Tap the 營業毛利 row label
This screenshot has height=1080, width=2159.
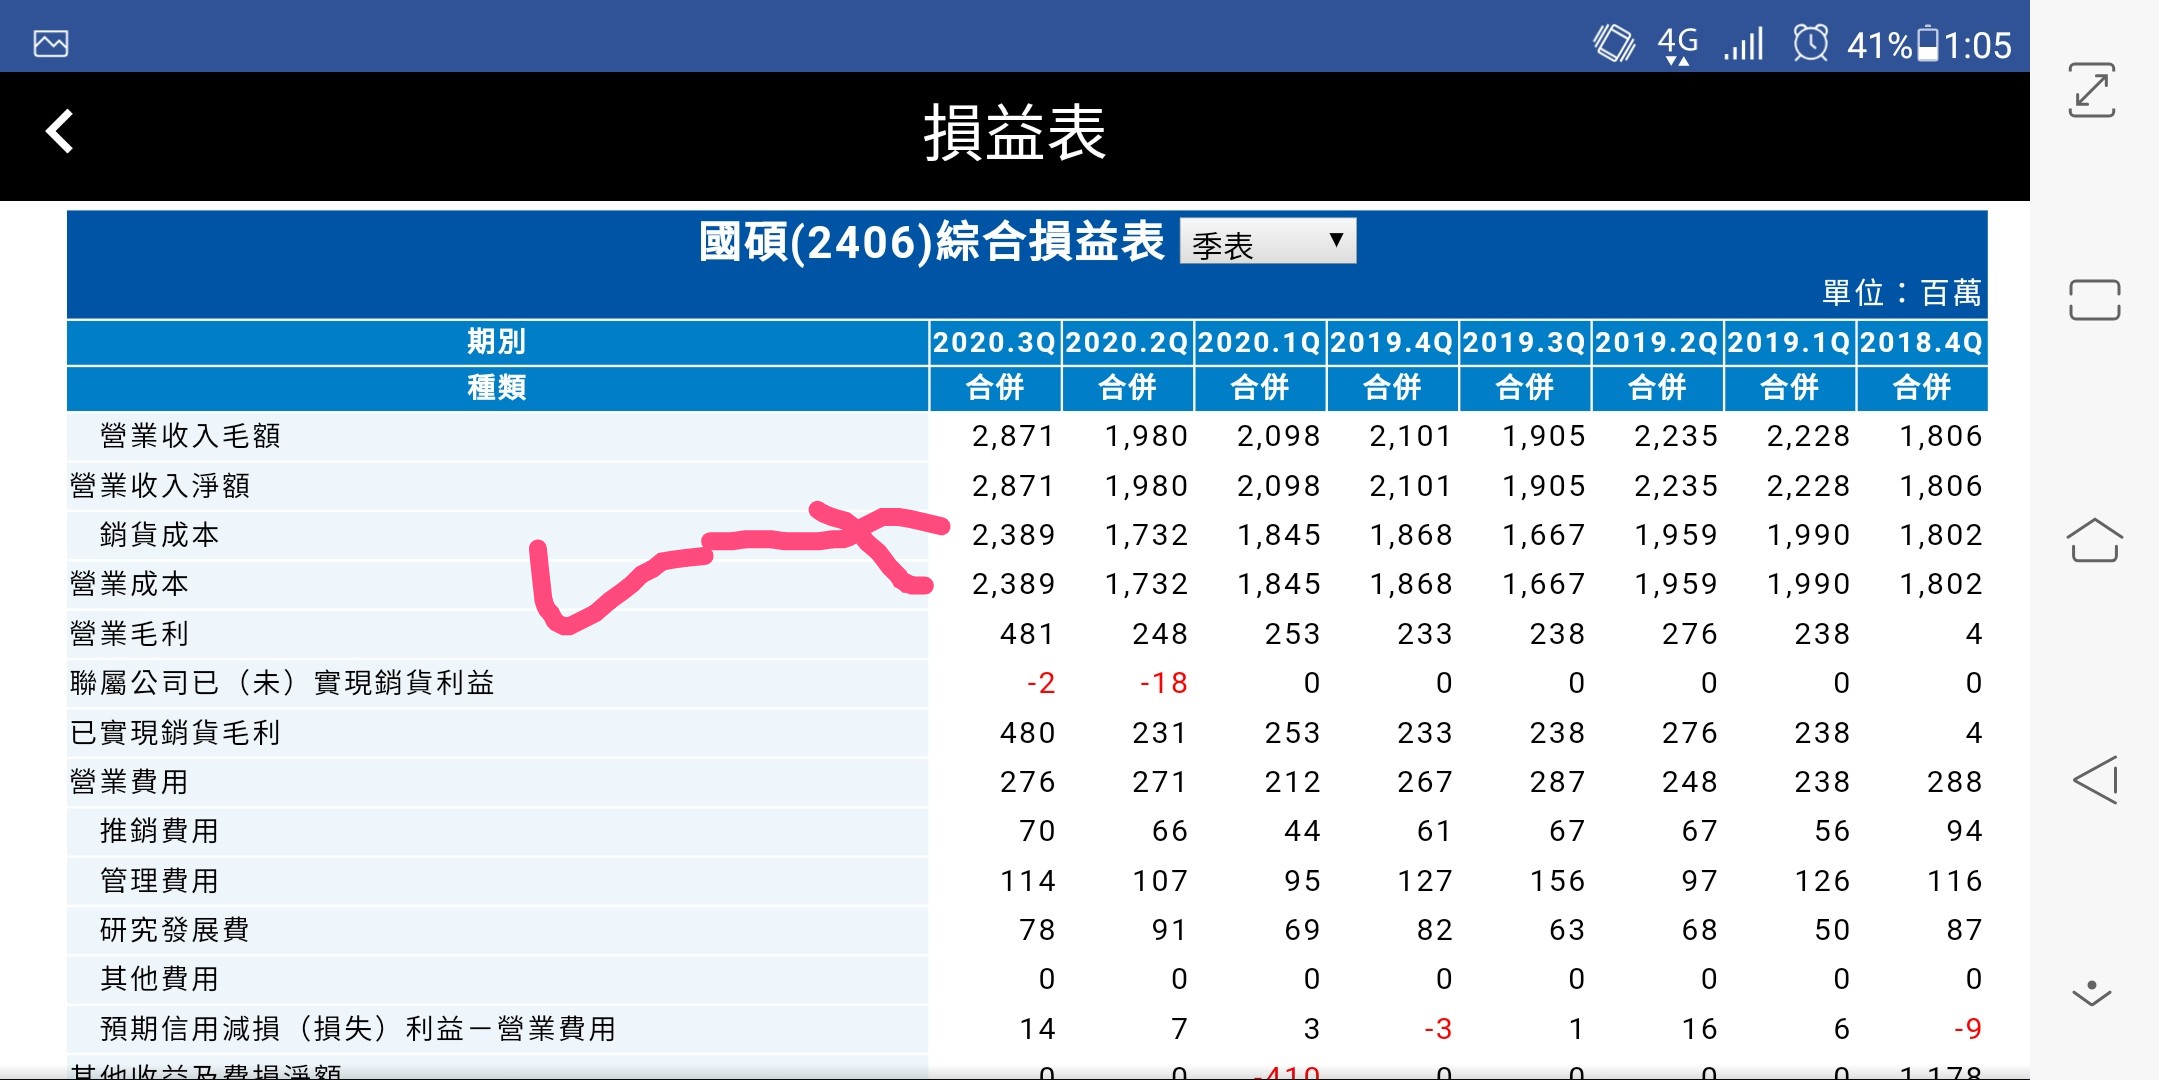tap(130, 634)
